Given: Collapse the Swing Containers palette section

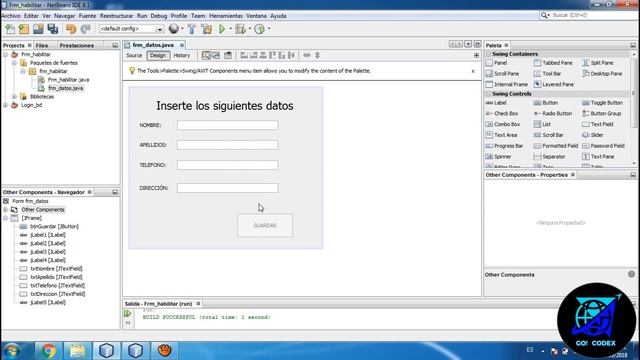Looking at the screenshot, I should (x=489, y=54).
